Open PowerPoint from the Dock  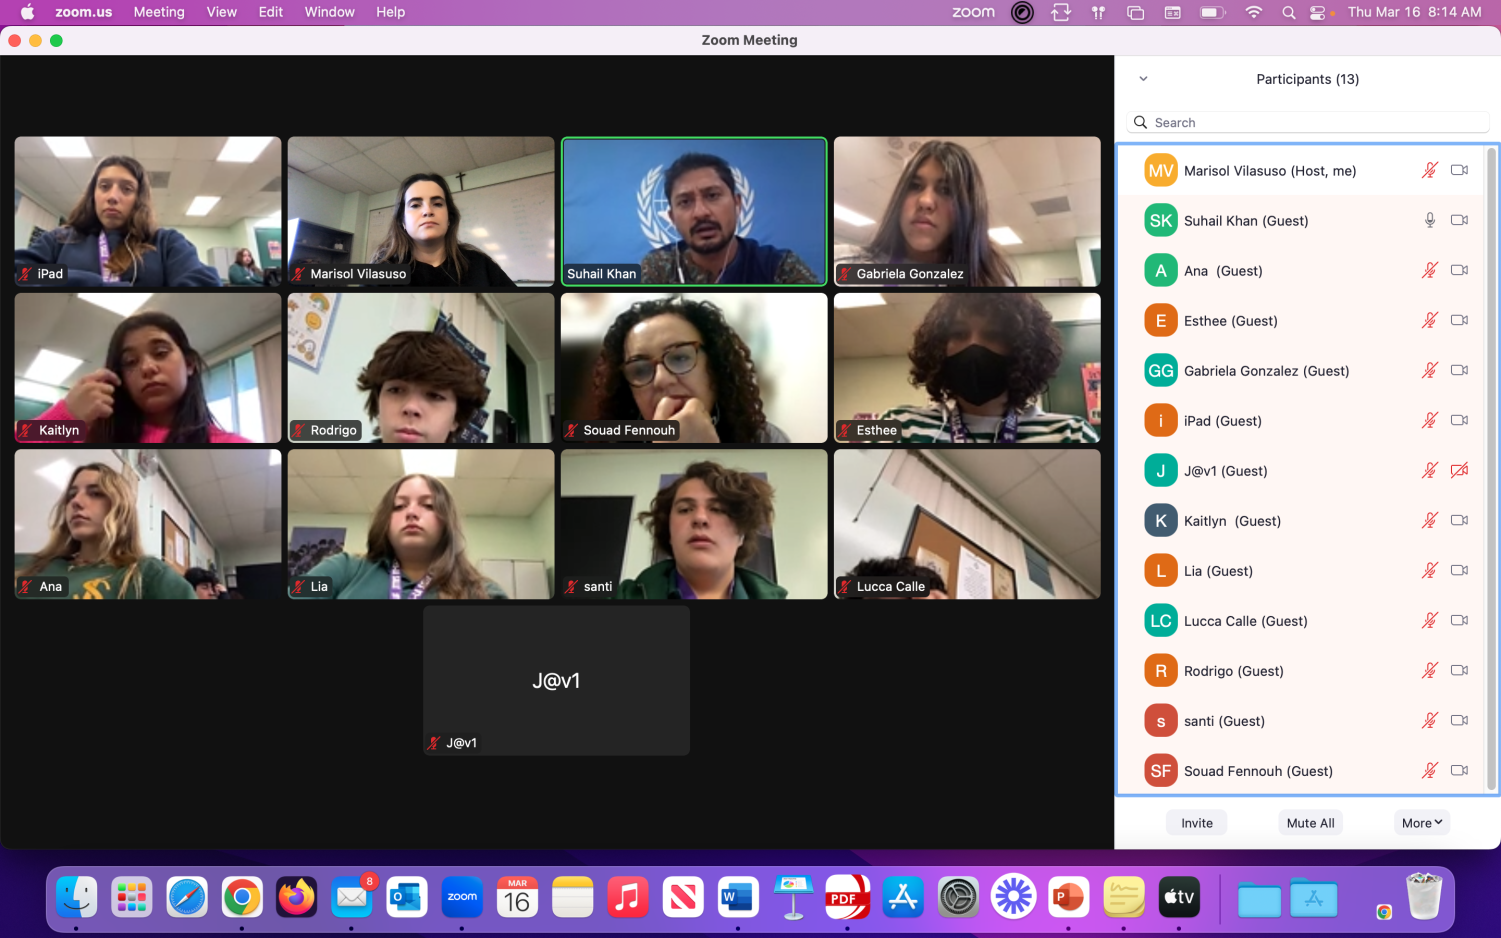coord(1068,896)
